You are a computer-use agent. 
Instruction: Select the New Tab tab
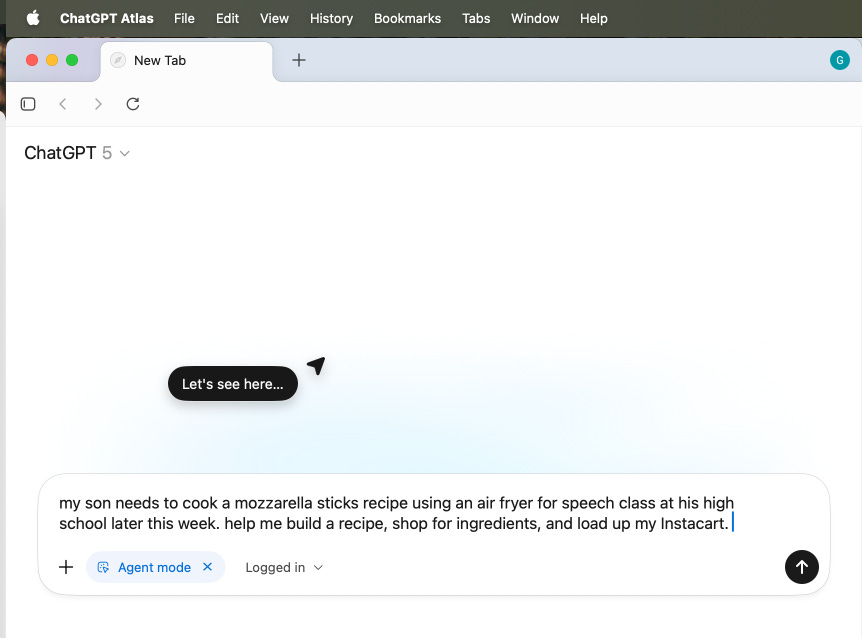[x=186, y=60]
